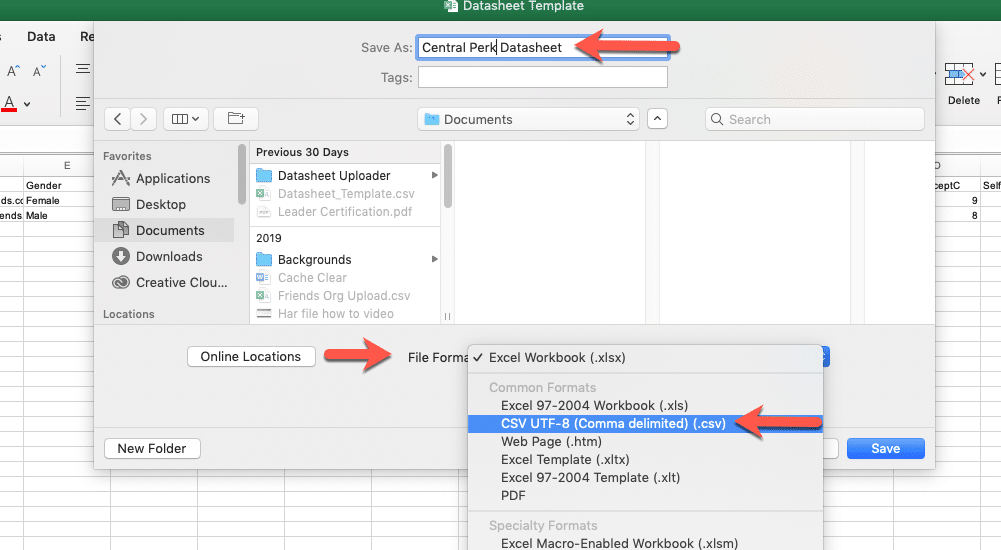Click the Save As filename field
Viewport: 1001px width, 550px height.
pos(543,48)
